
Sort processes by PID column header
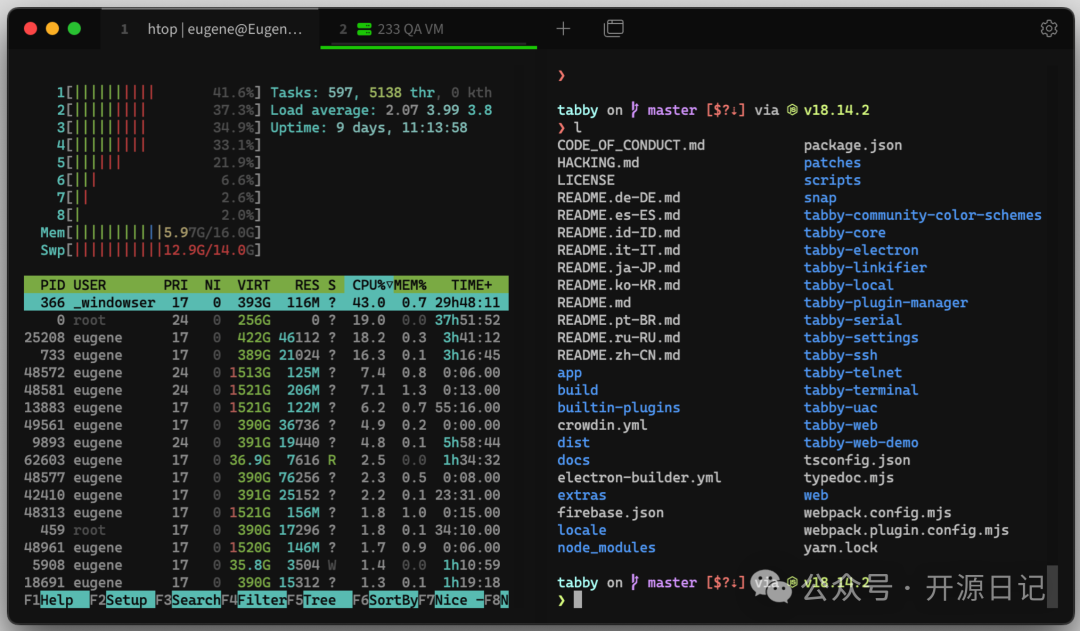[52, 285]
